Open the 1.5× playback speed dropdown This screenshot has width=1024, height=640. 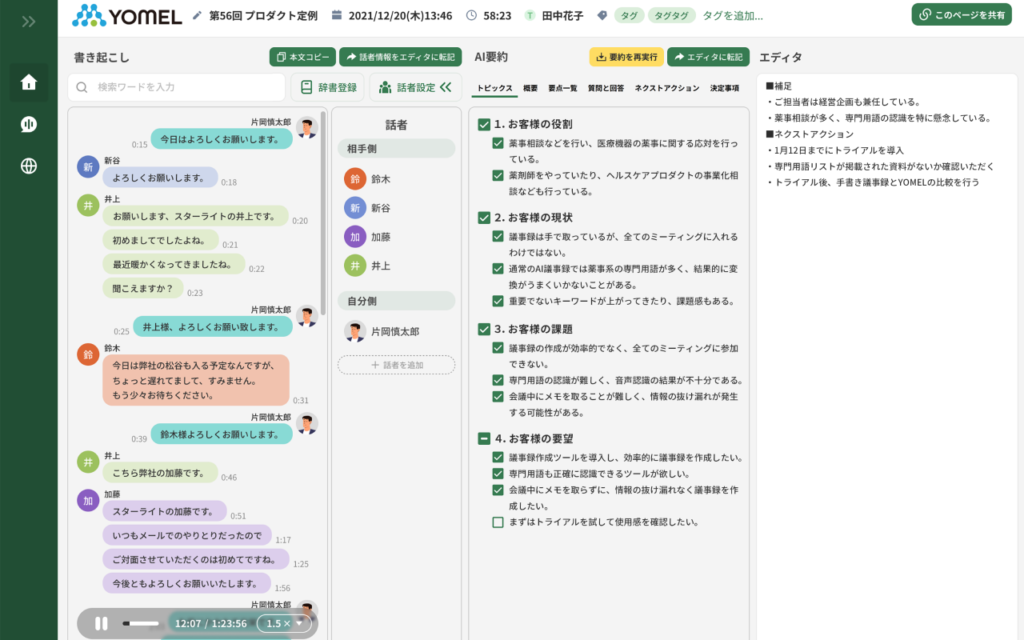click(x=285, y=623)
